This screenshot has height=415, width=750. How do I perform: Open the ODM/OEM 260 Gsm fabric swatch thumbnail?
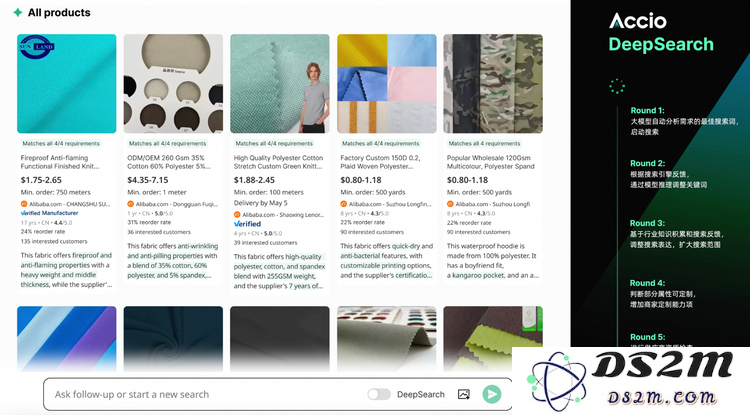click(173, 83)
